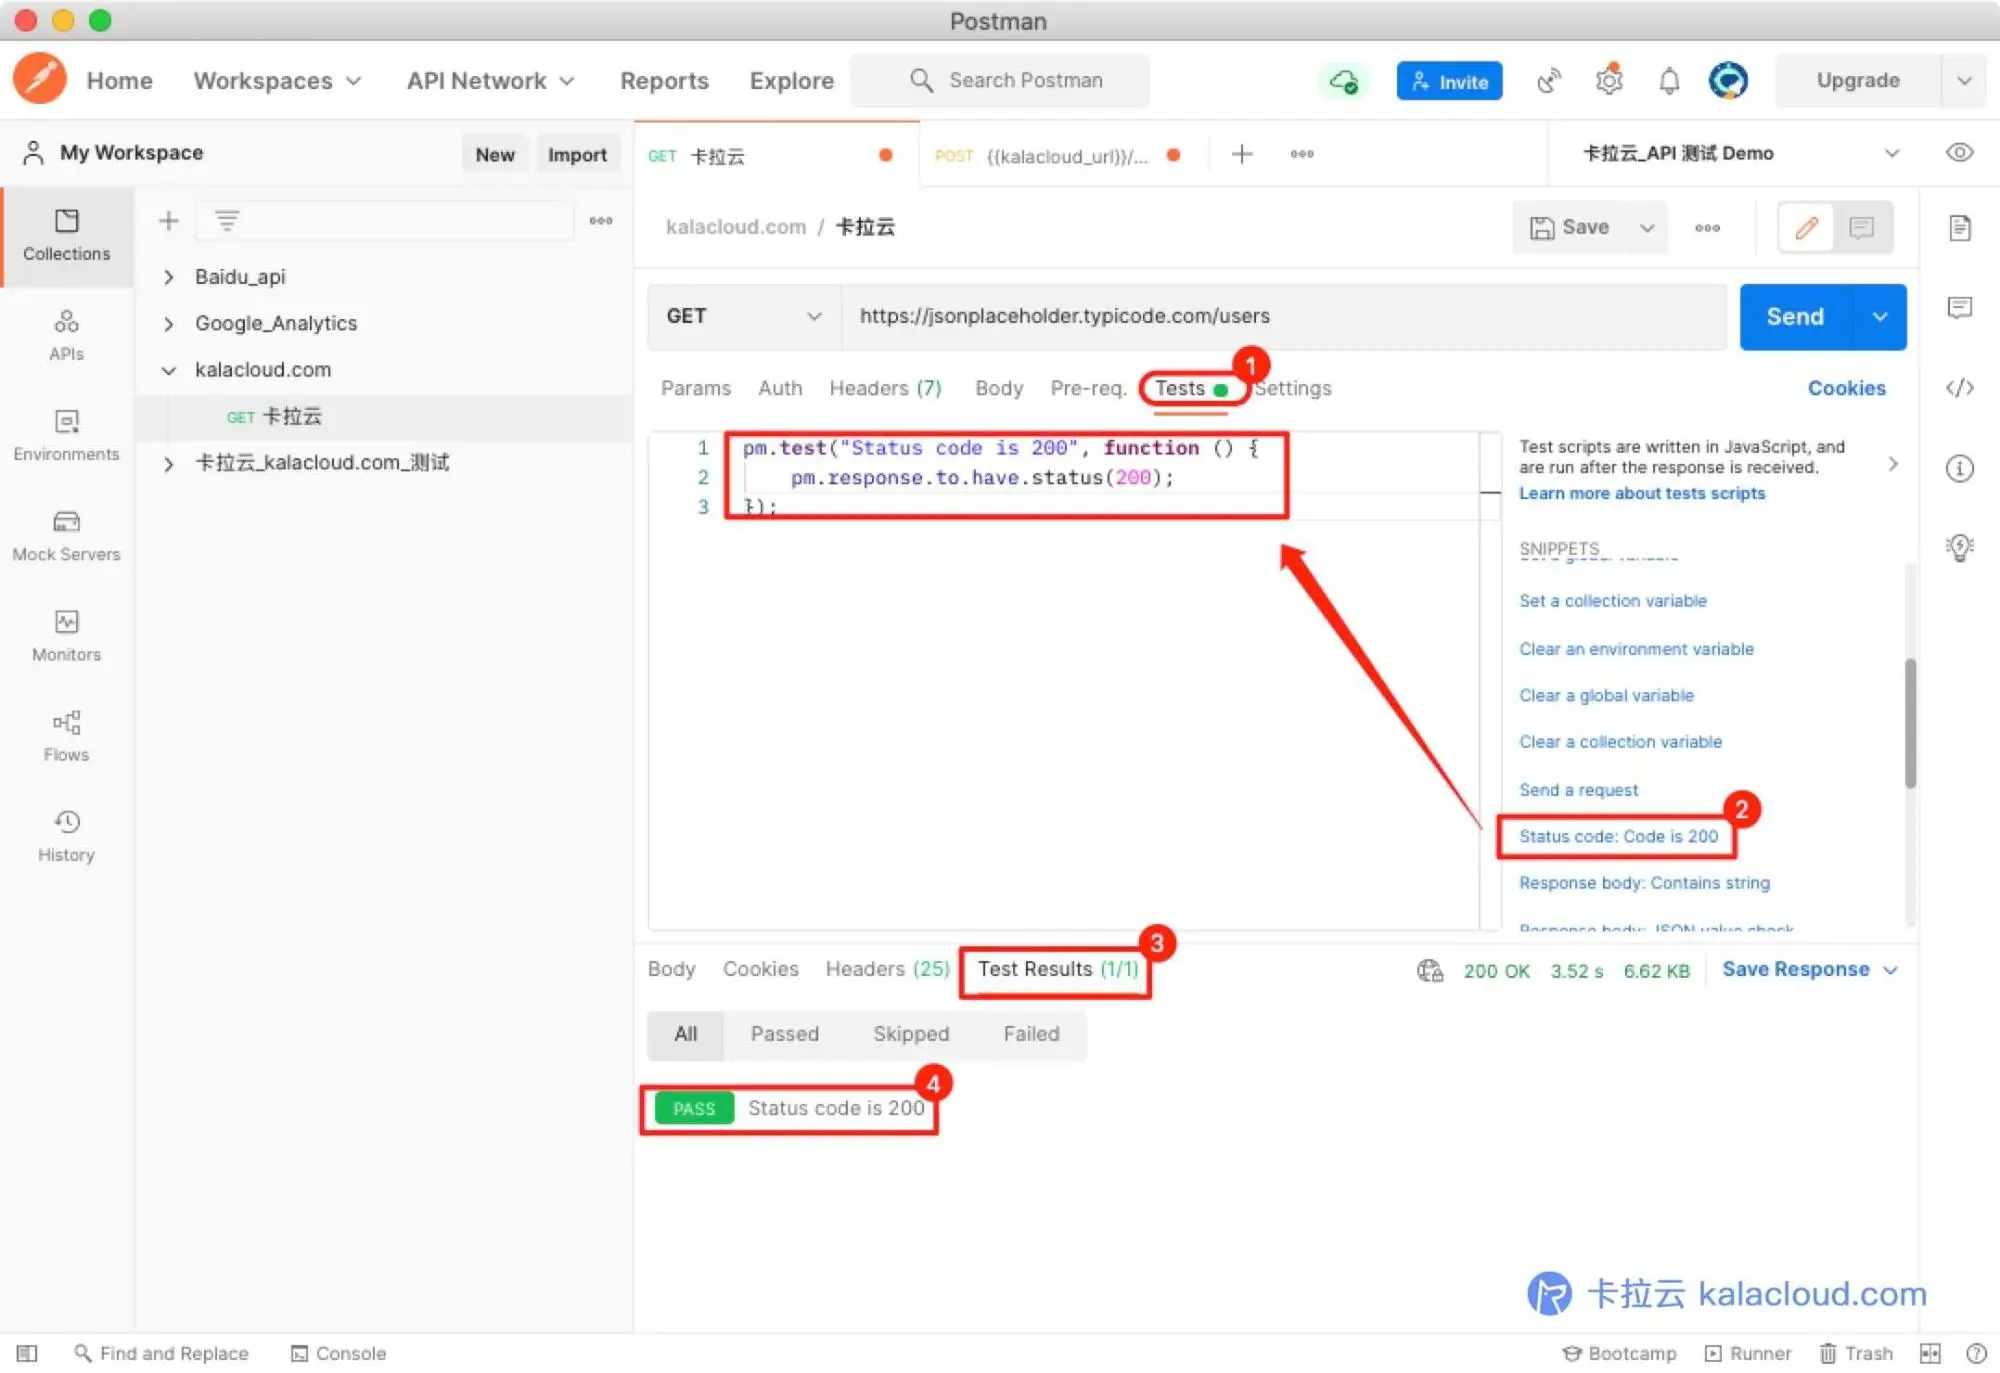Show All test results filter
This screenshot has height=1373, width=2000.
(685, 1034)
